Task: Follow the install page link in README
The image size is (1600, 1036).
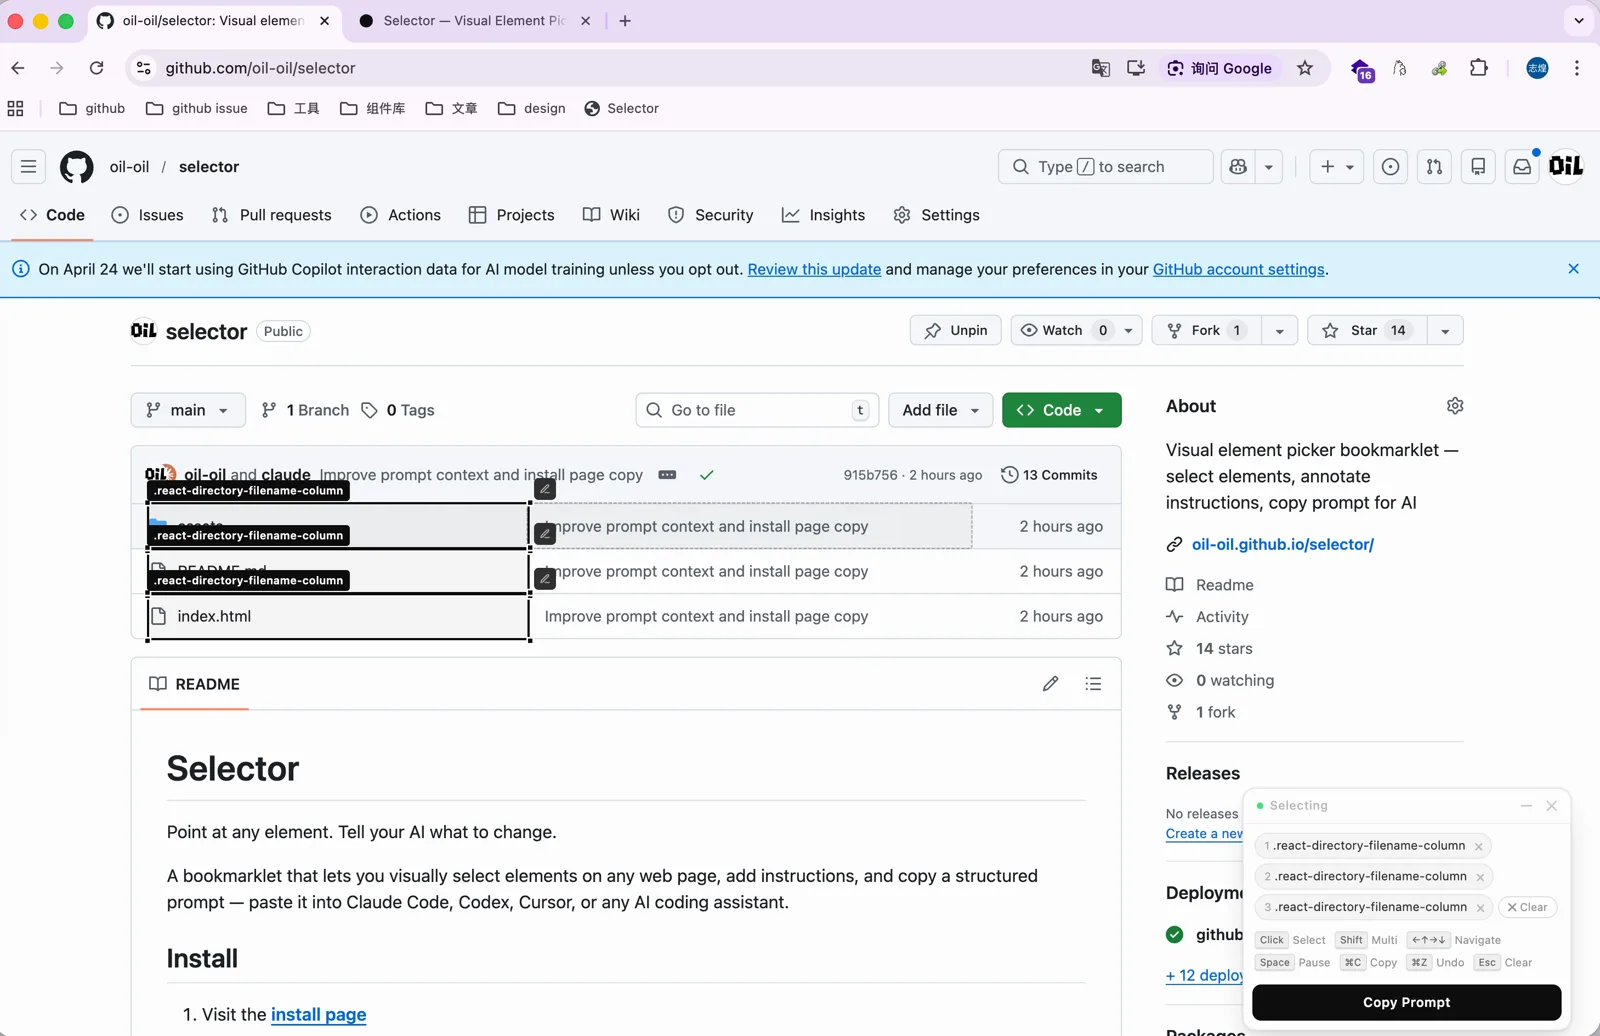Action: coord(318,1014)
